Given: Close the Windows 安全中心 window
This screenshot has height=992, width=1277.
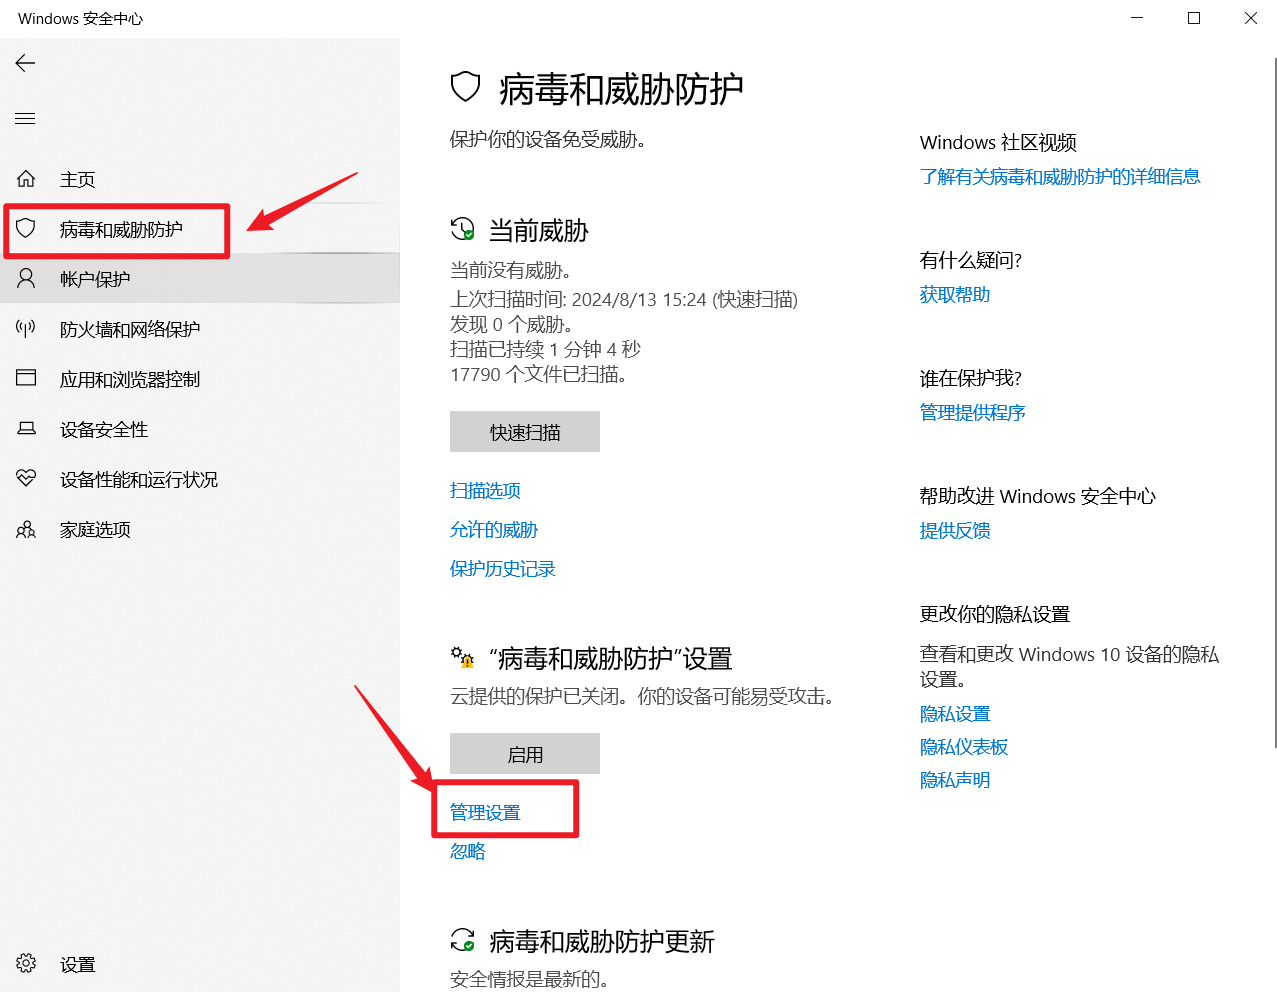Looking at the screenshot, I should tap(1250, 18).
